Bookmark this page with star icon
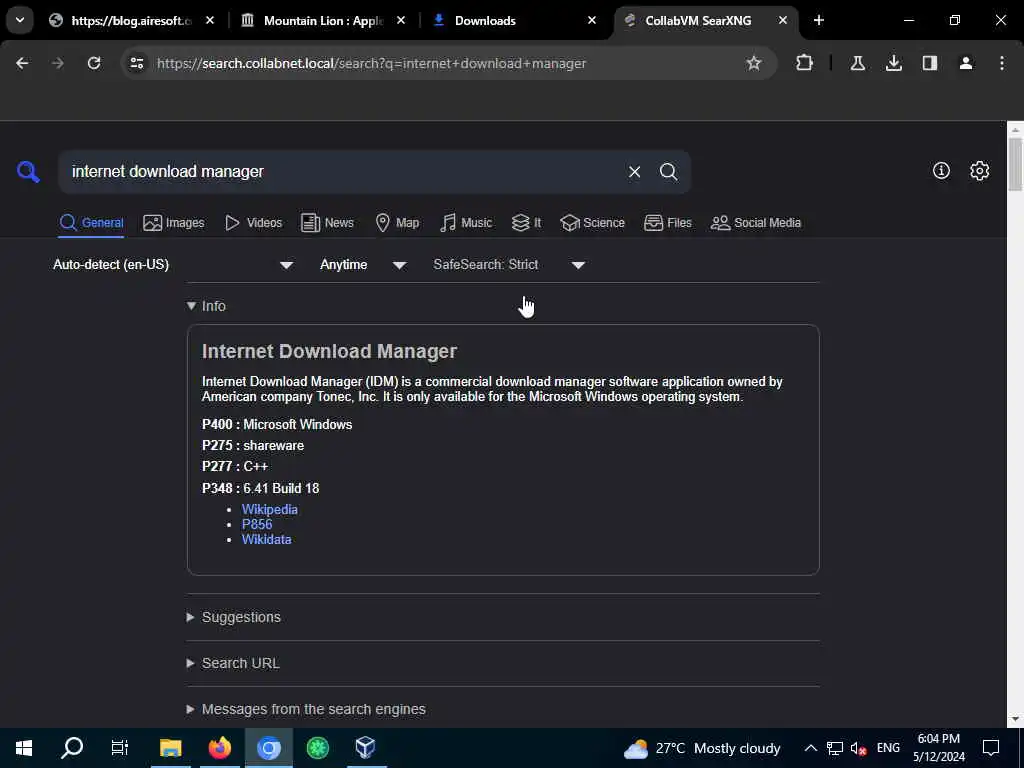The image size is (1024, 768). click(x=754, y=63)
